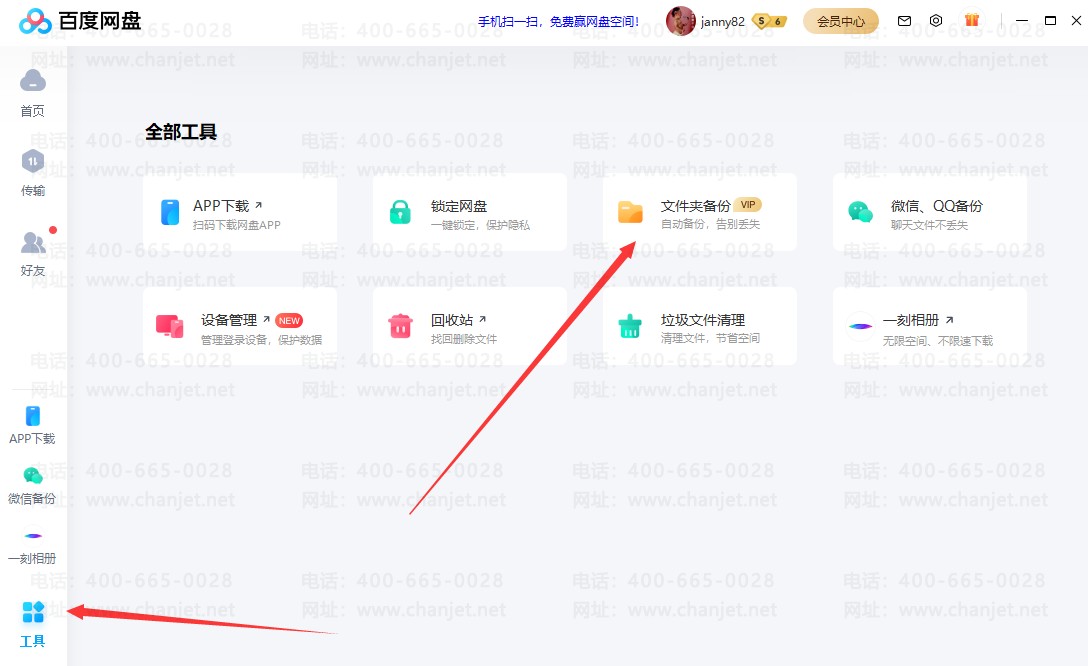Select the sidebar APP下载 label
This screenshot has width=1088, height=666.
pos(33,438)
